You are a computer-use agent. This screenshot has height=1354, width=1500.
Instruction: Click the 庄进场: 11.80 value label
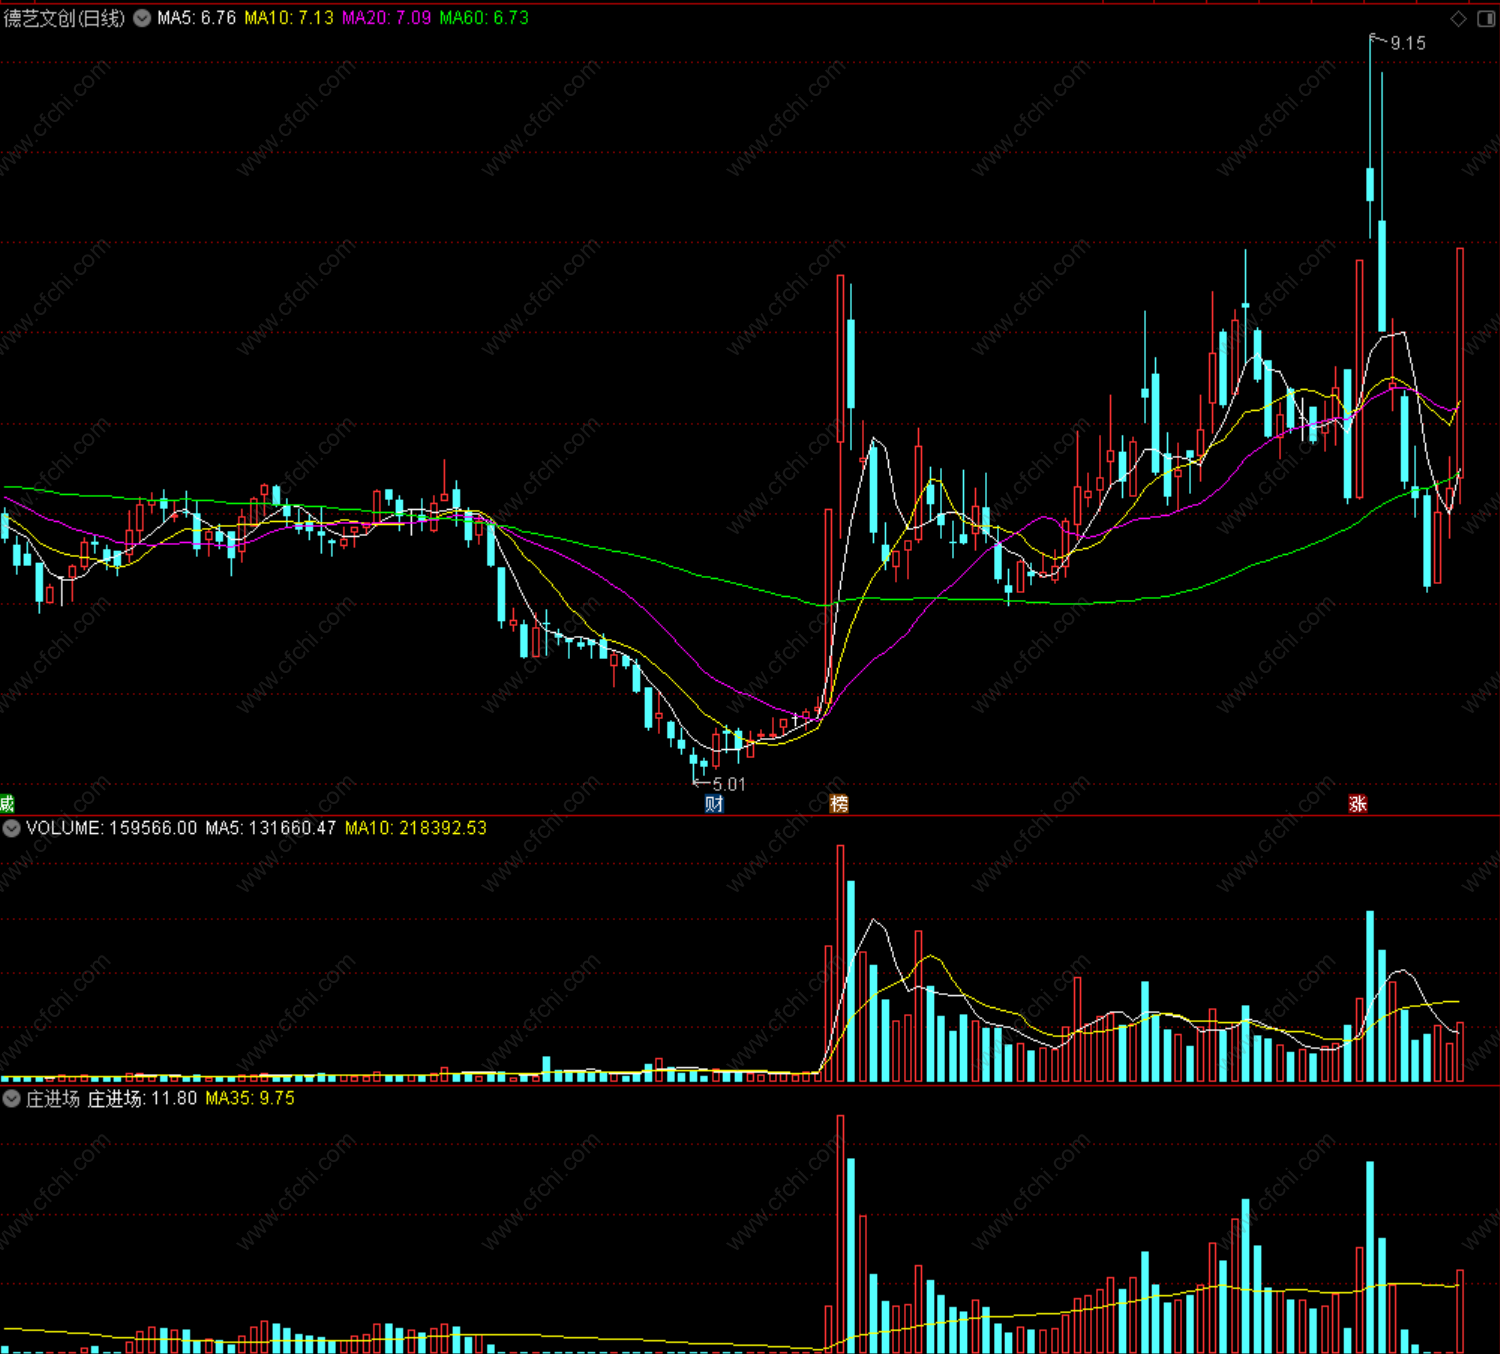[142, 1098]
